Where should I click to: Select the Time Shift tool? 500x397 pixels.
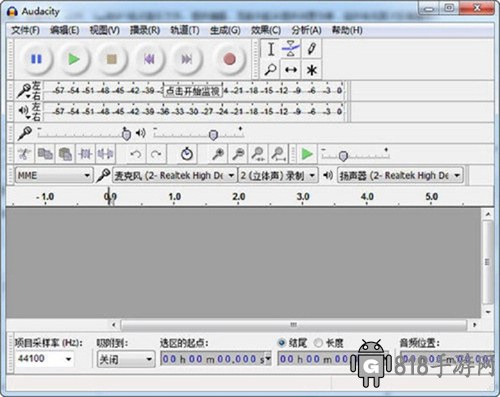point(291,70)
